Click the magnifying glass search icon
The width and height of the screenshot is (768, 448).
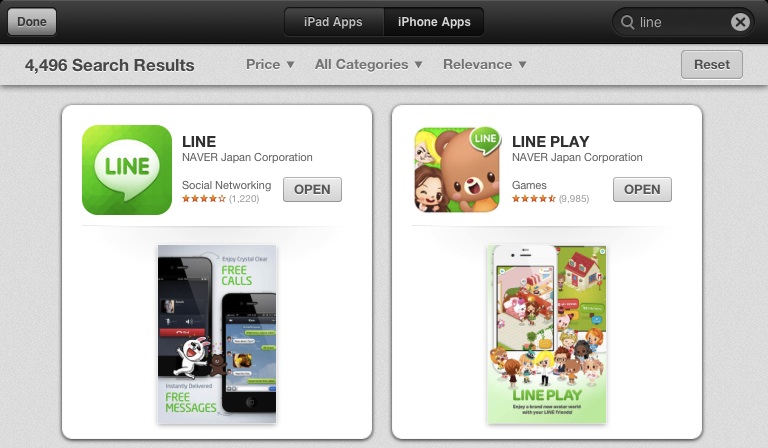(x=627, y=22)
